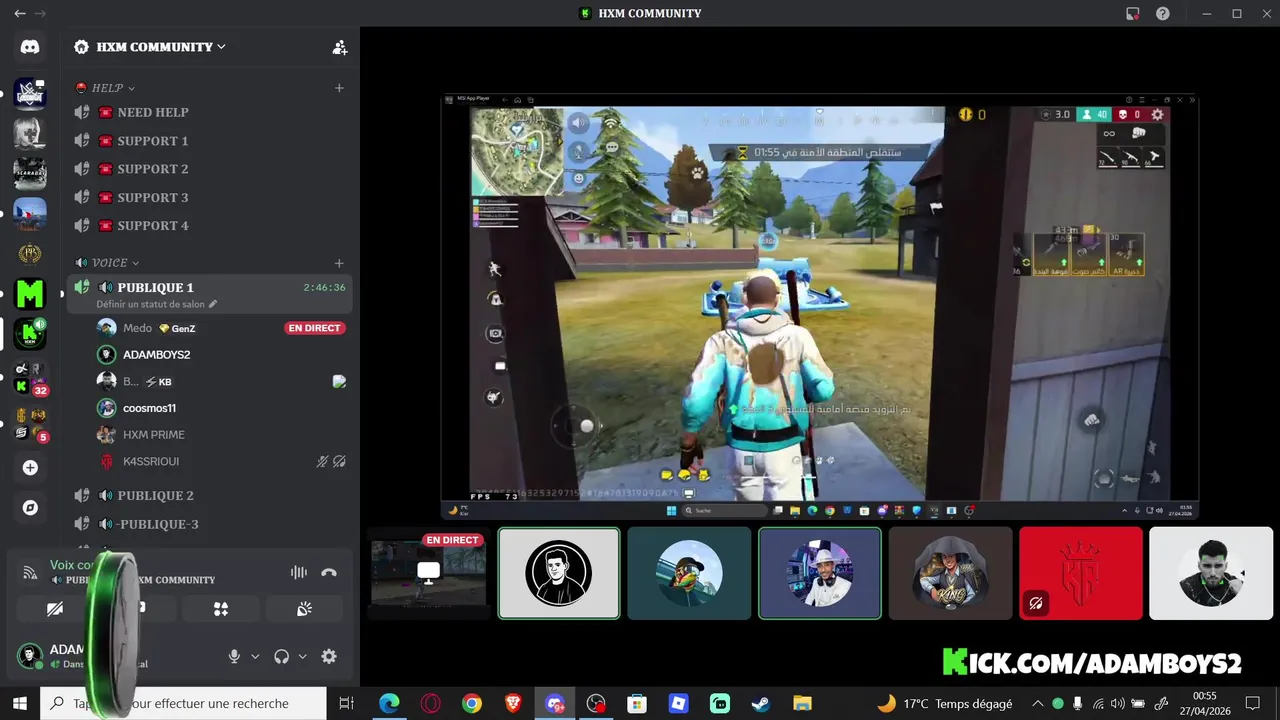Open the soundboard icon
The height and width of the screenshot is (720, 1280).
click(304, 608)
